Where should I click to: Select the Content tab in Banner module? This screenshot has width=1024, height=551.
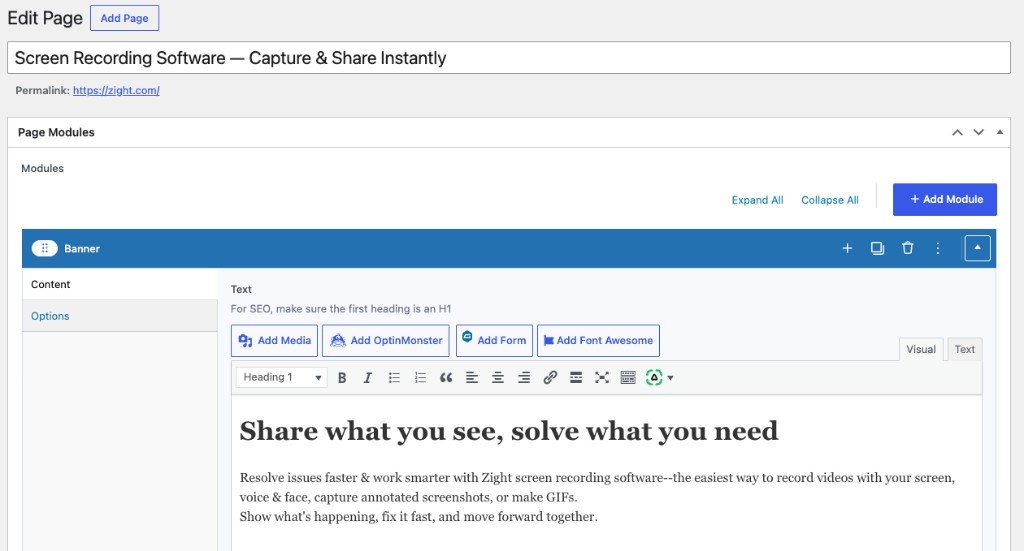click(120, 284)
